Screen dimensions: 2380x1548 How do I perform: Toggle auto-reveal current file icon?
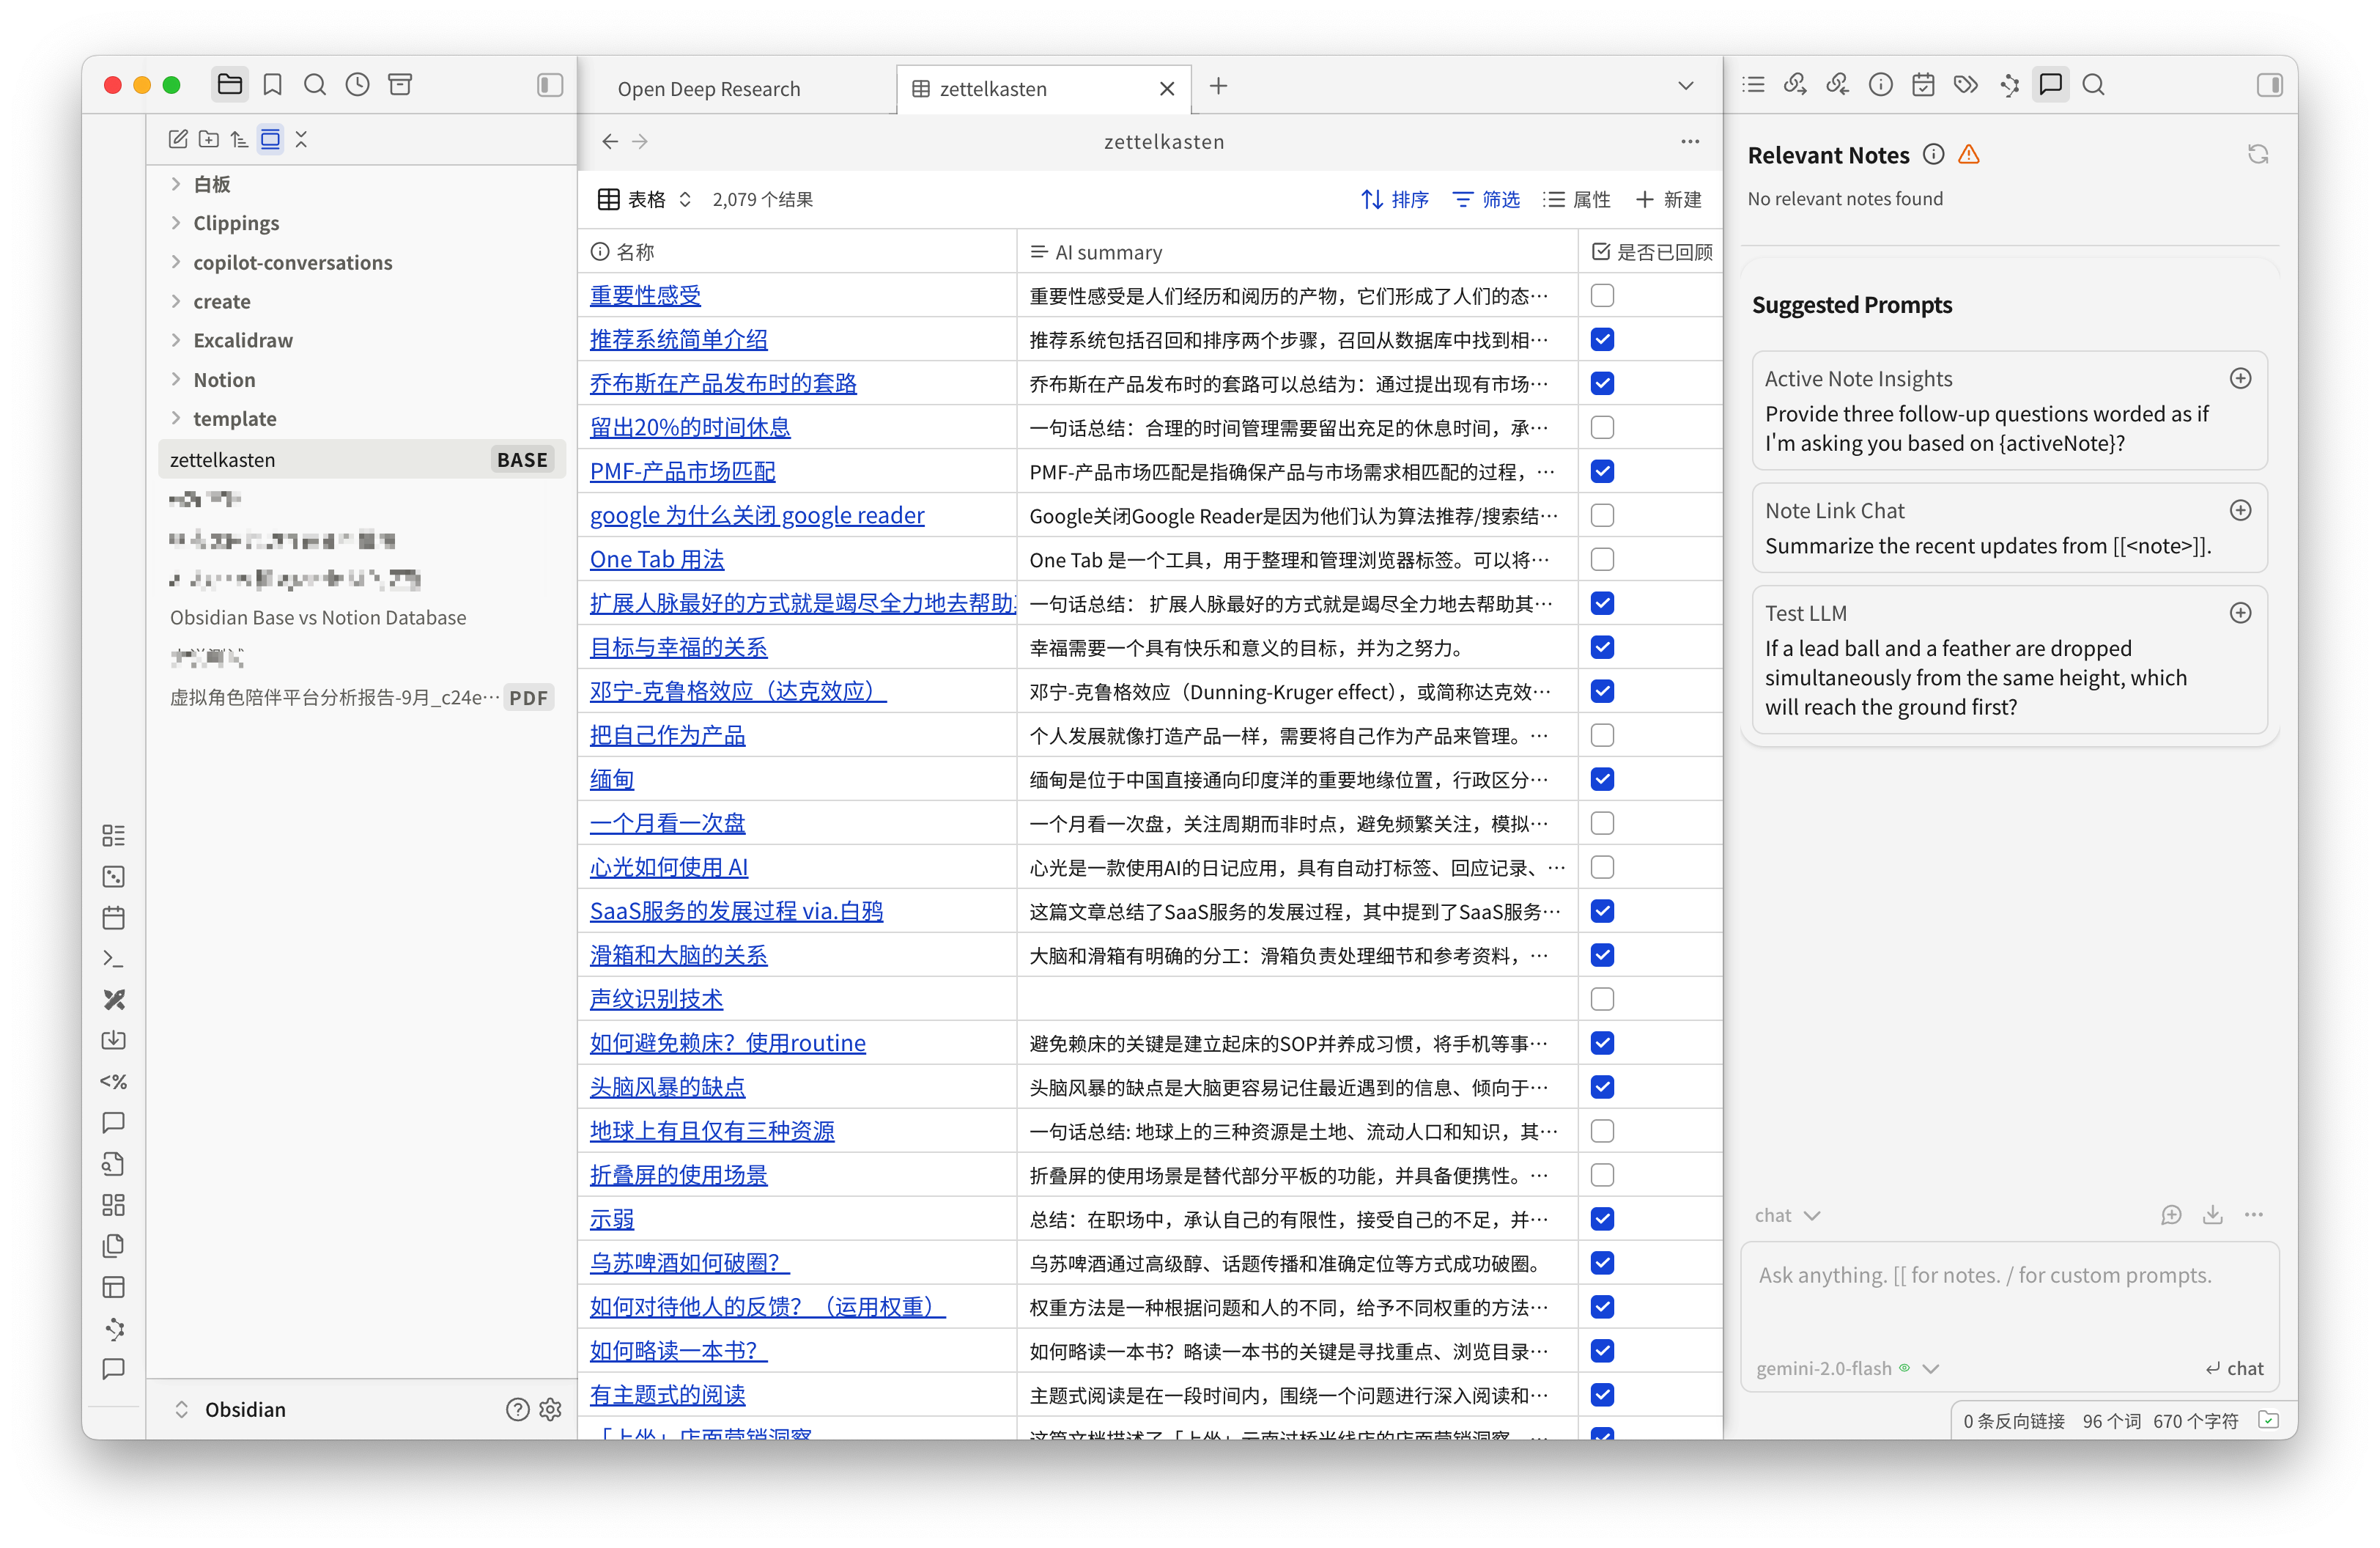[x=270, y=139]
